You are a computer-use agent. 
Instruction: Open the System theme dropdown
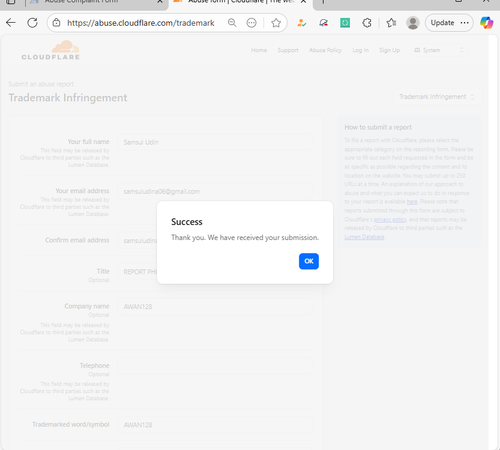[439, 50]
